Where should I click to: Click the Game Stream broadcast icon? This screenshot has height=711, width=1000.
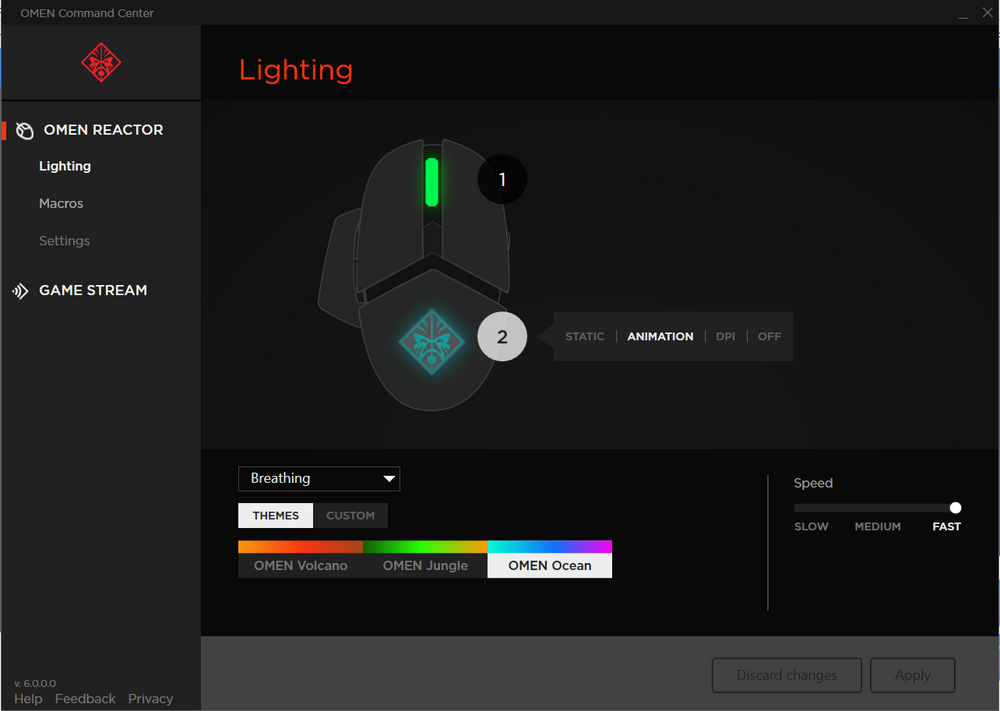tap(20, 291)
